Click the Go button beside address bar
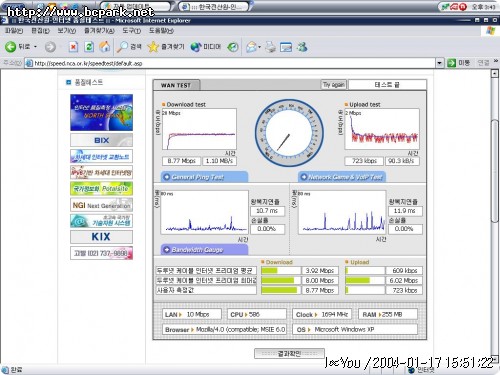The width and height of the screenshot is (500, 375). pyautogui.click(x=459, y=63)
